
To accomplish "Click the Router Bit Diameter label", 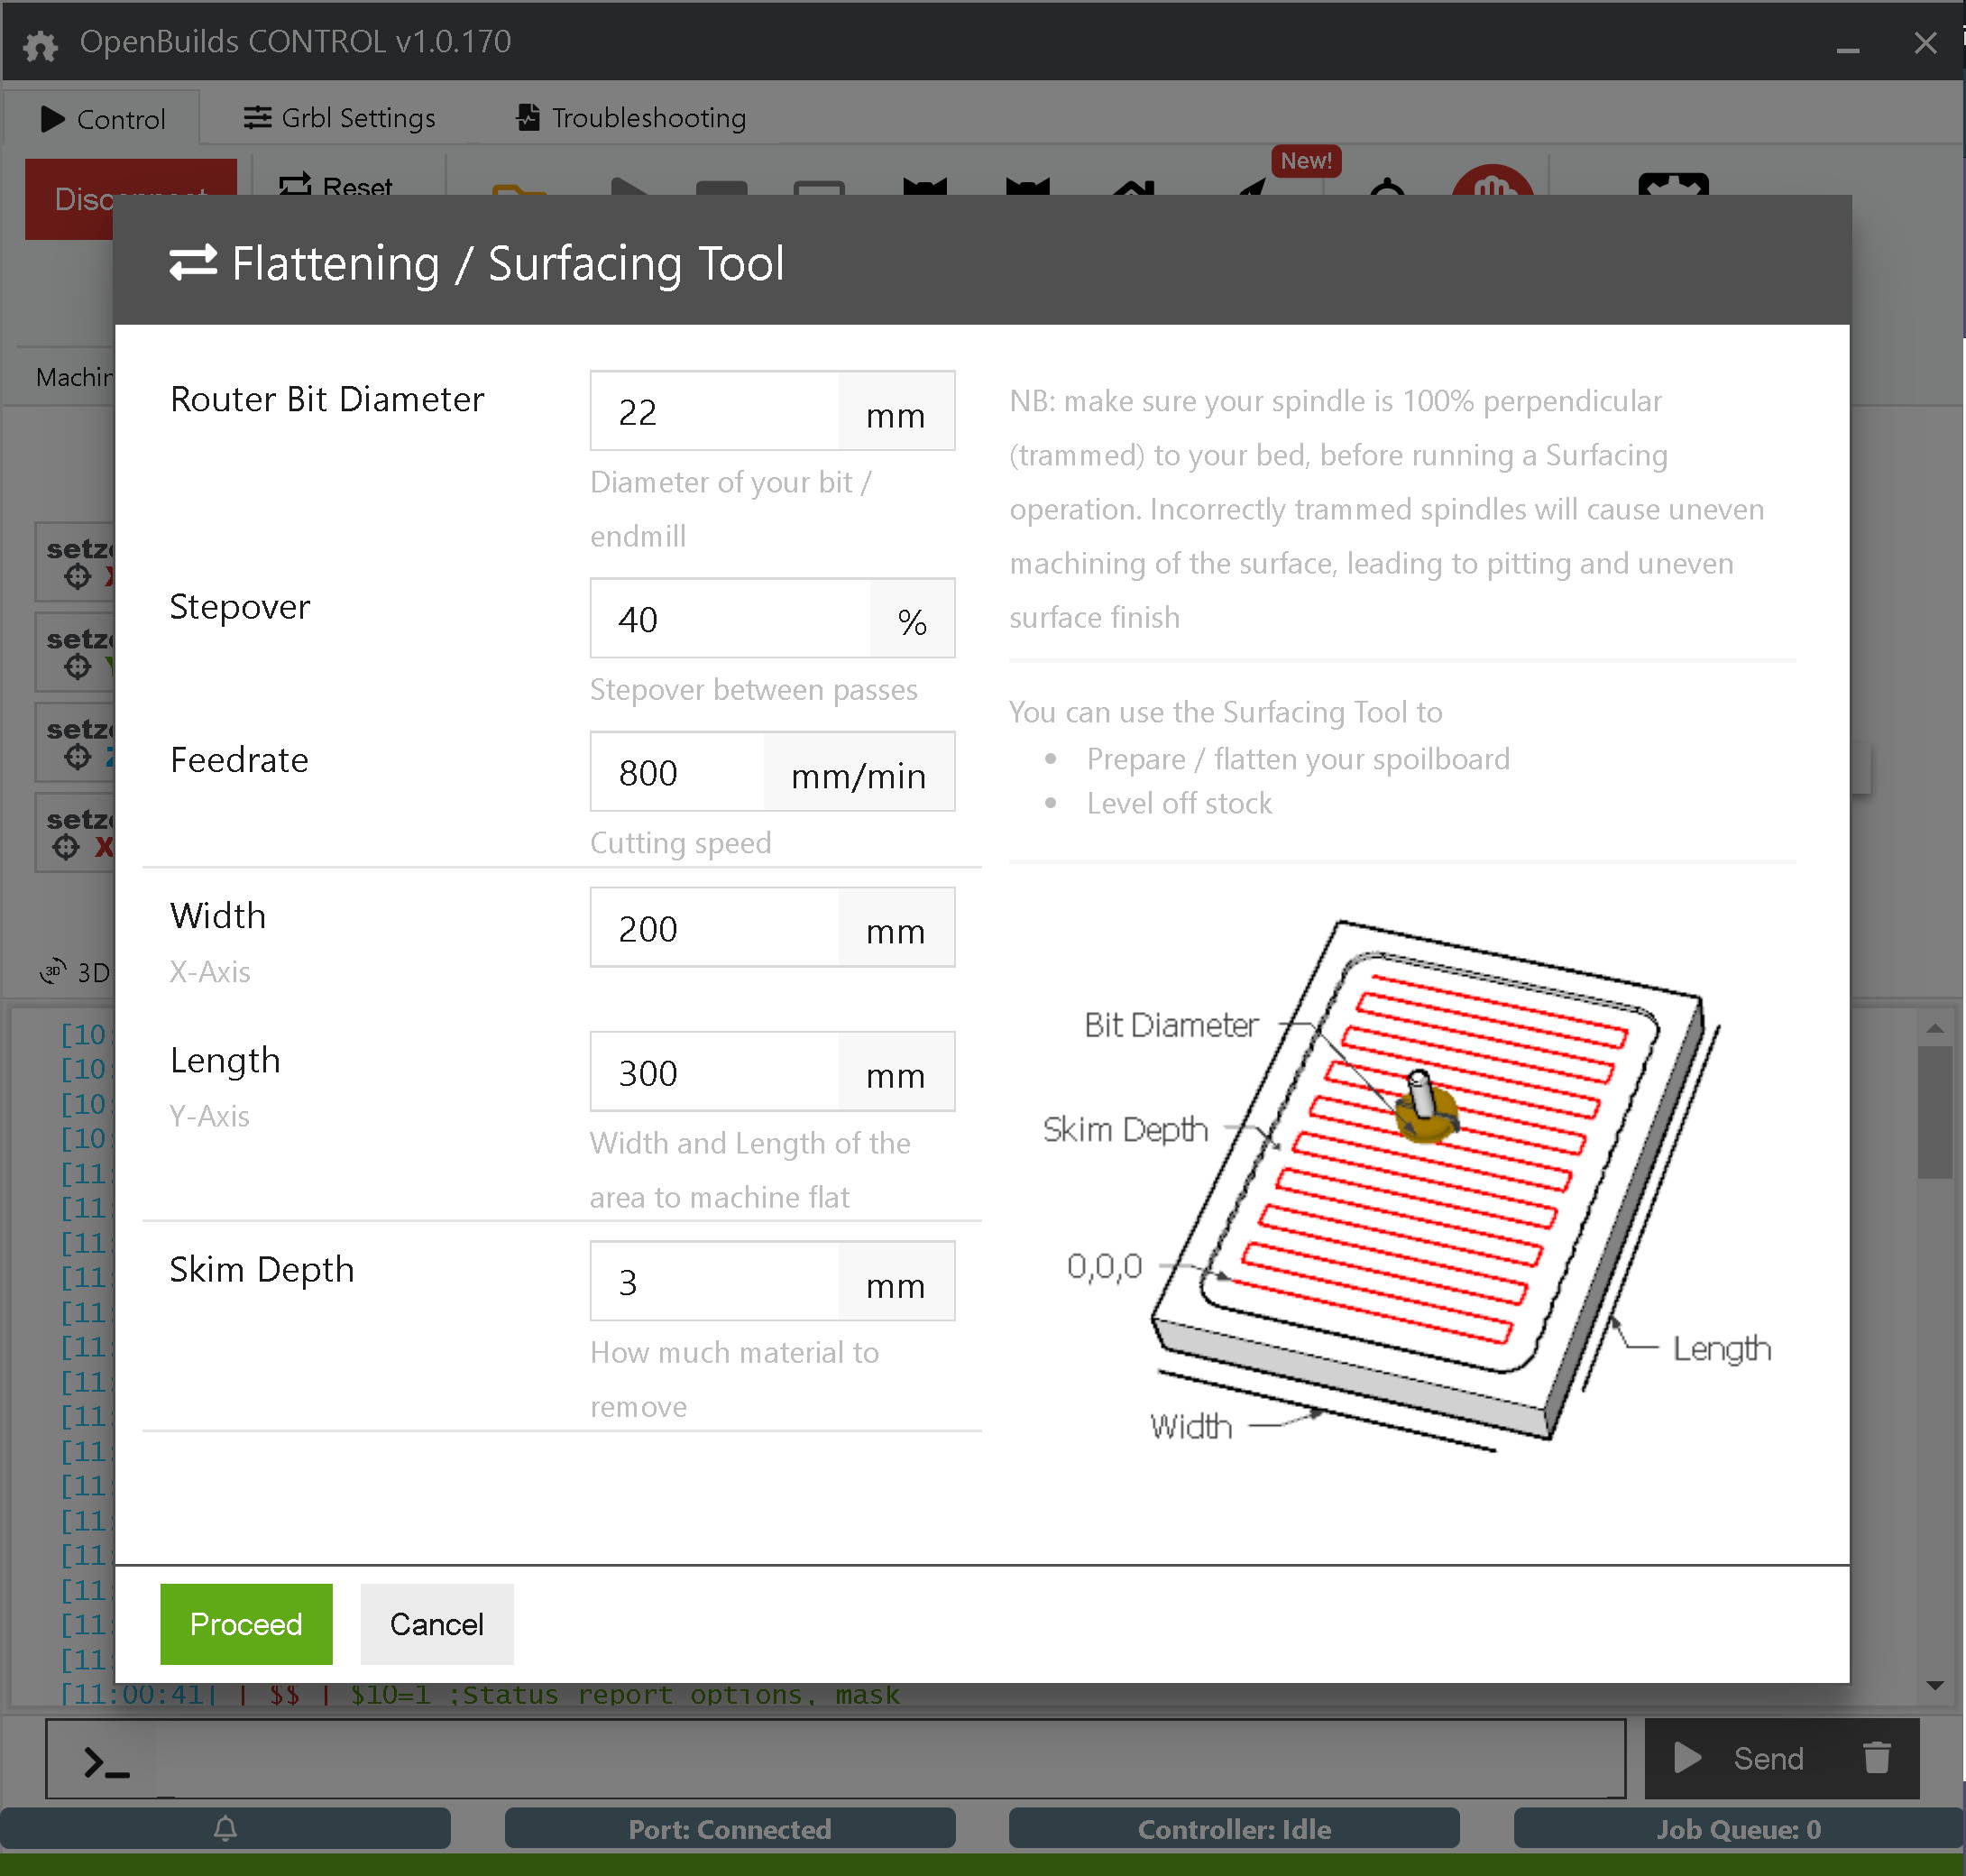I will (327, 399).
